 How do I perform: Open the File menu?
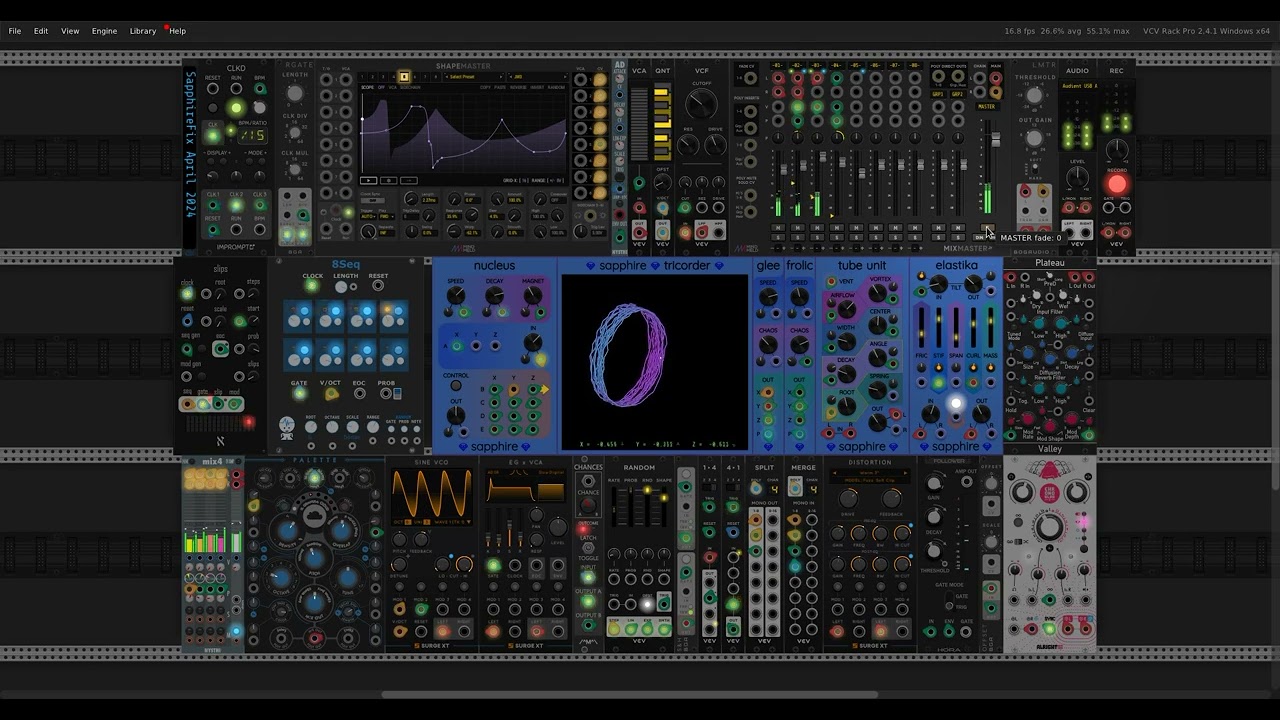point(15,31)
